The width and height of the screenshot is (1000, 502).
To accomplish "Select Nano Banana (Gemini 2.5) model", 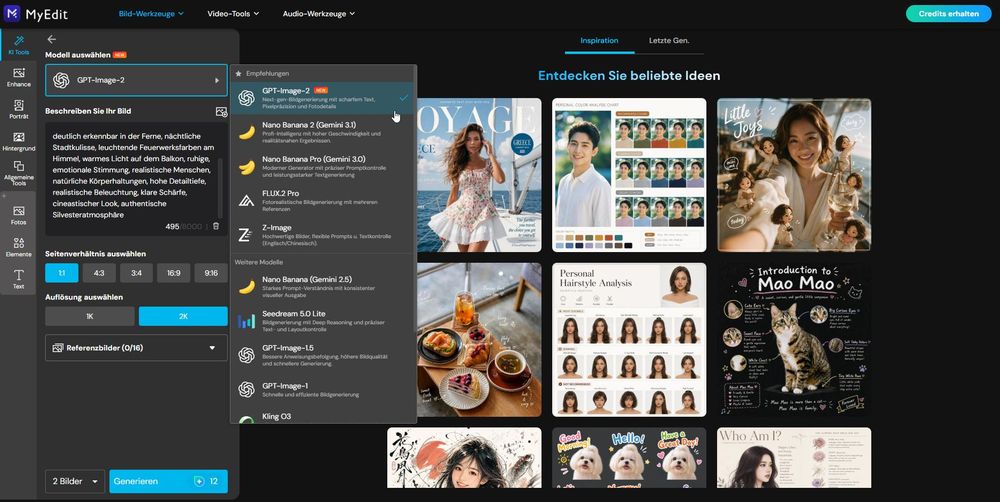I will (323, 287).
